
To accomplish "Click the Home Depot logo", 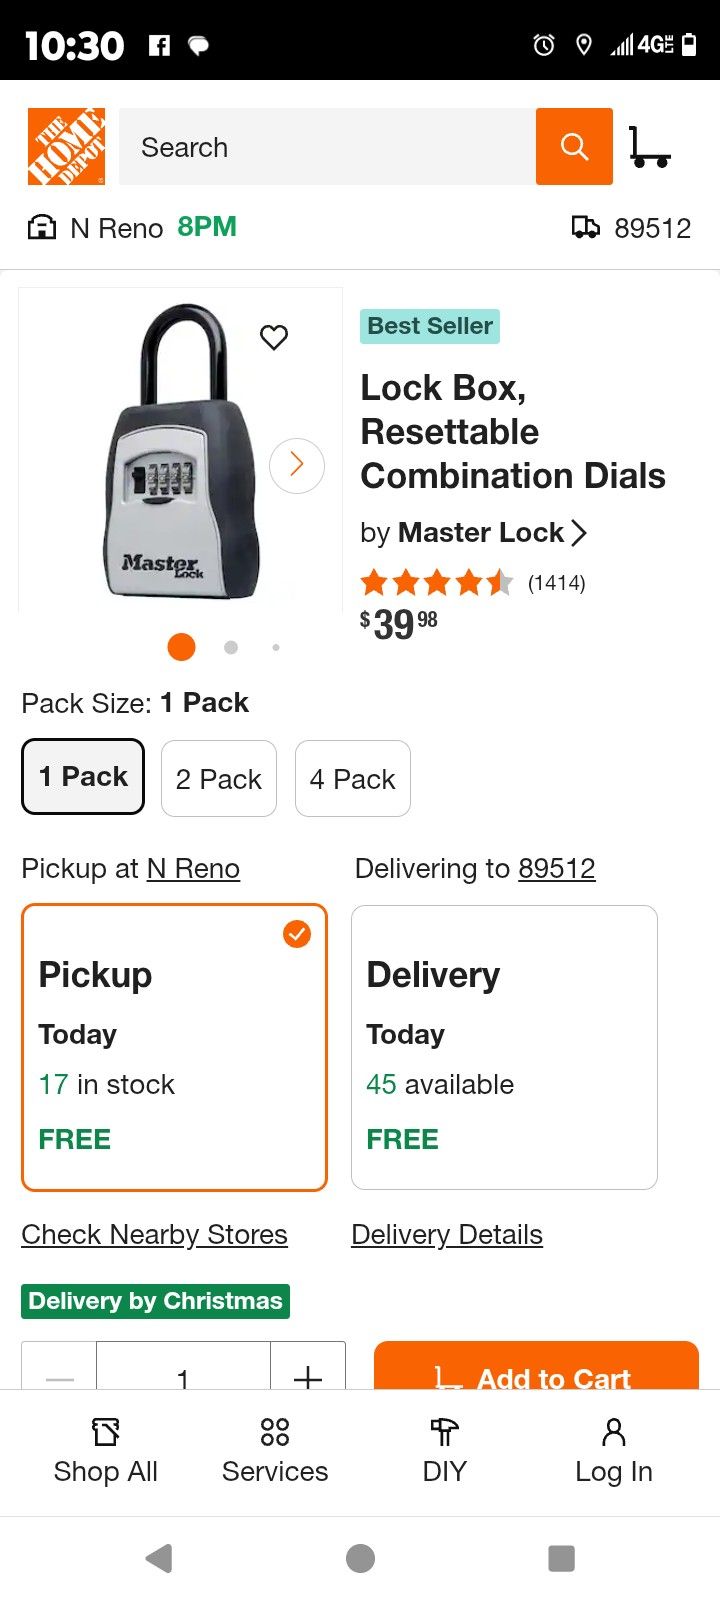I will pyautogui.click(x=65, y=145).
